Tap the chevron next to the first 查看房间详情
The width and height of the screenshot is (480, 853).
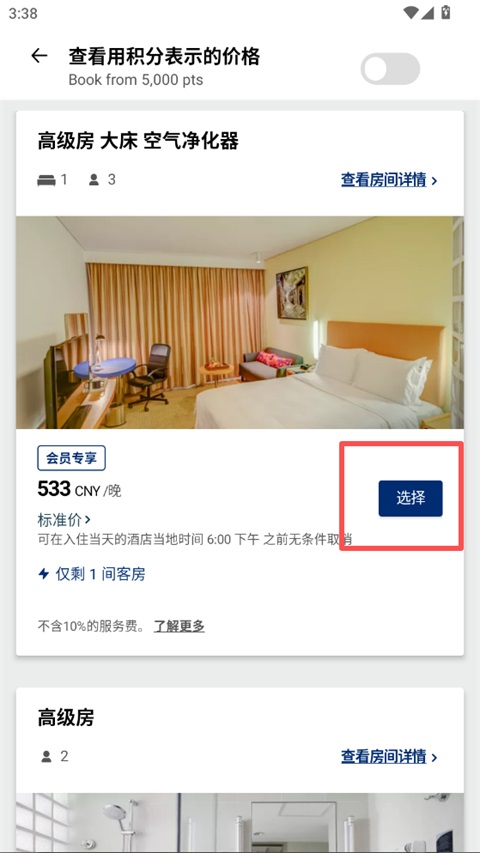(434, 181)
